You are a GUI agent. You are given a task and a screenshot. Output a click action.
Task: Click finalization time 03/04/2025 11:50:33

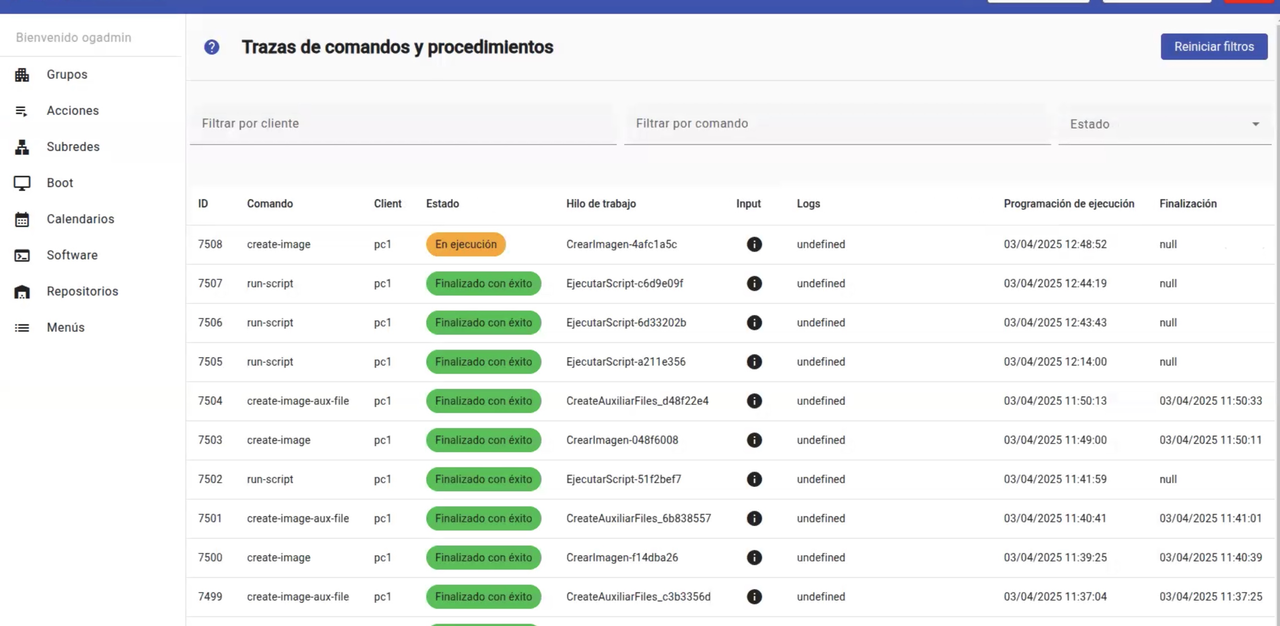click(x=1211, y=401)
